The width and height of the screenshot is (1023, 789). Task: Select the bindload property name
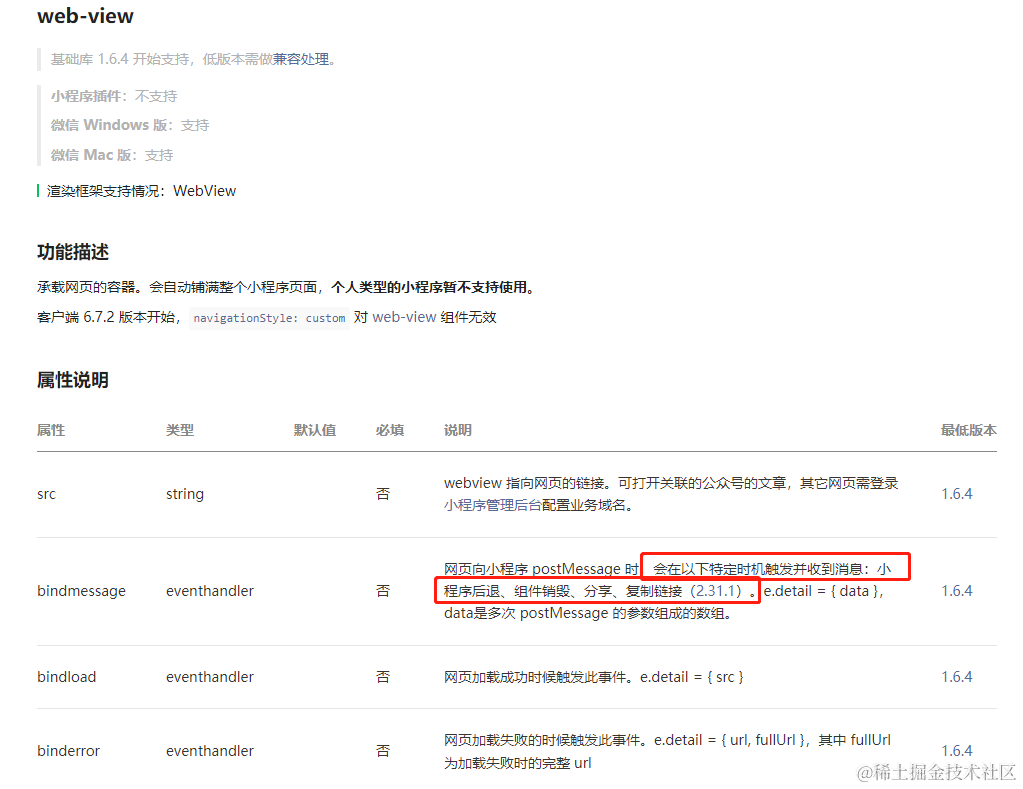pos(67,676)
